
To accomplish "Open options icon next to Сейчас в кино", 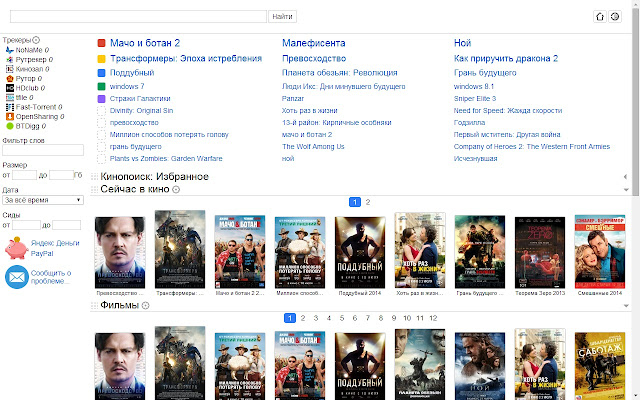I will pyautogui.click(x=176, y=189).
